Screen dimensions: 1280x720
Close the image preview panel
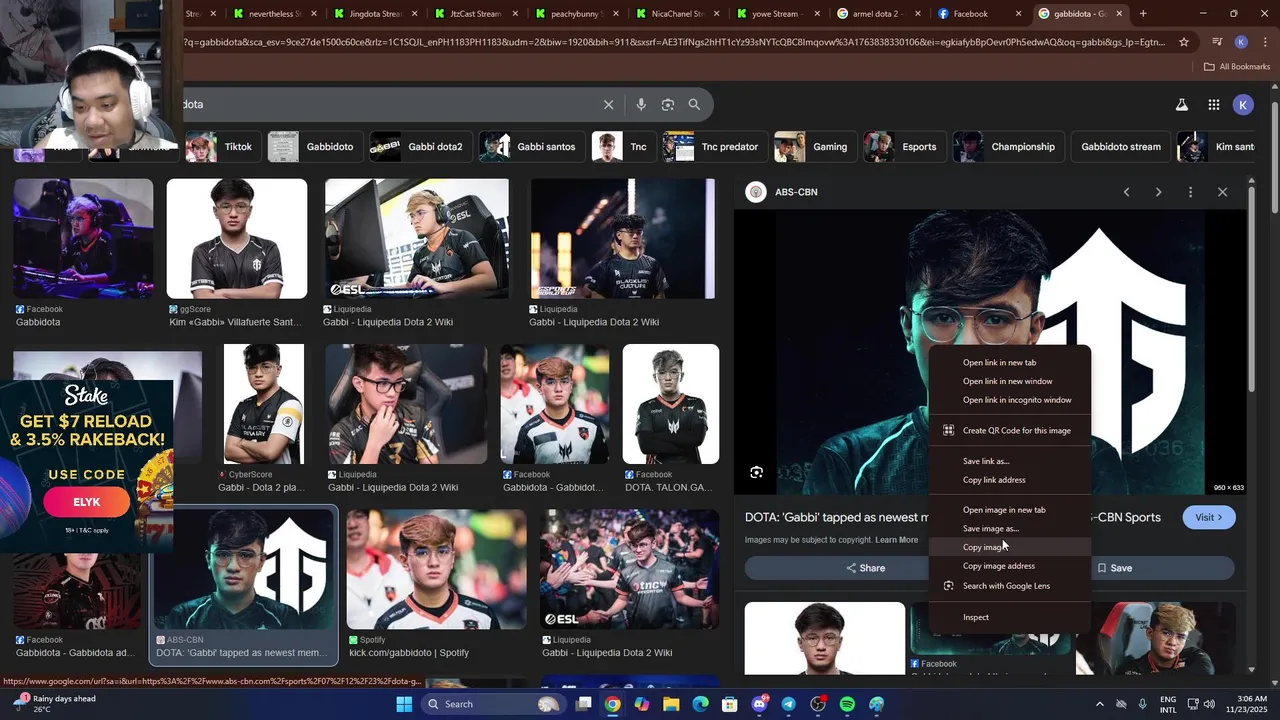coord(1222,192)
